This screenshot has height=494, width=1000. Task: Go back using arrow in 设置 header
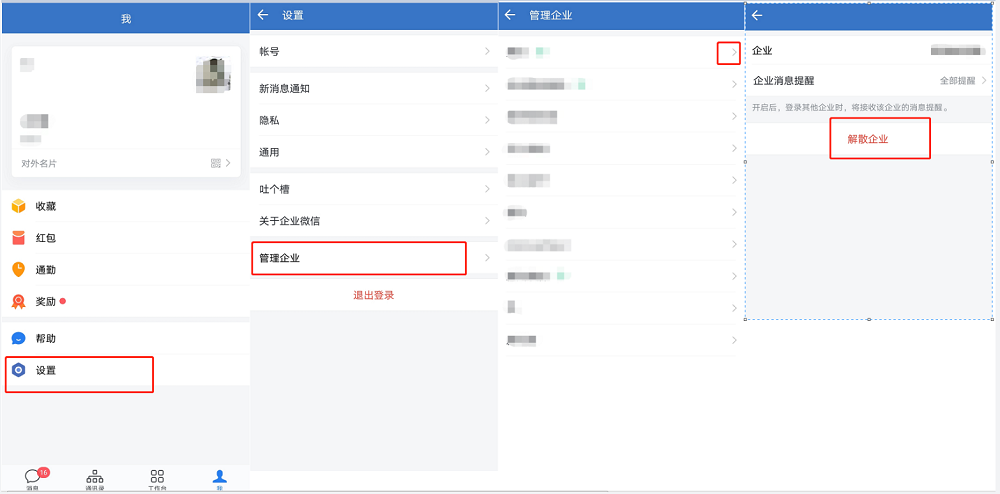(264, 15)
